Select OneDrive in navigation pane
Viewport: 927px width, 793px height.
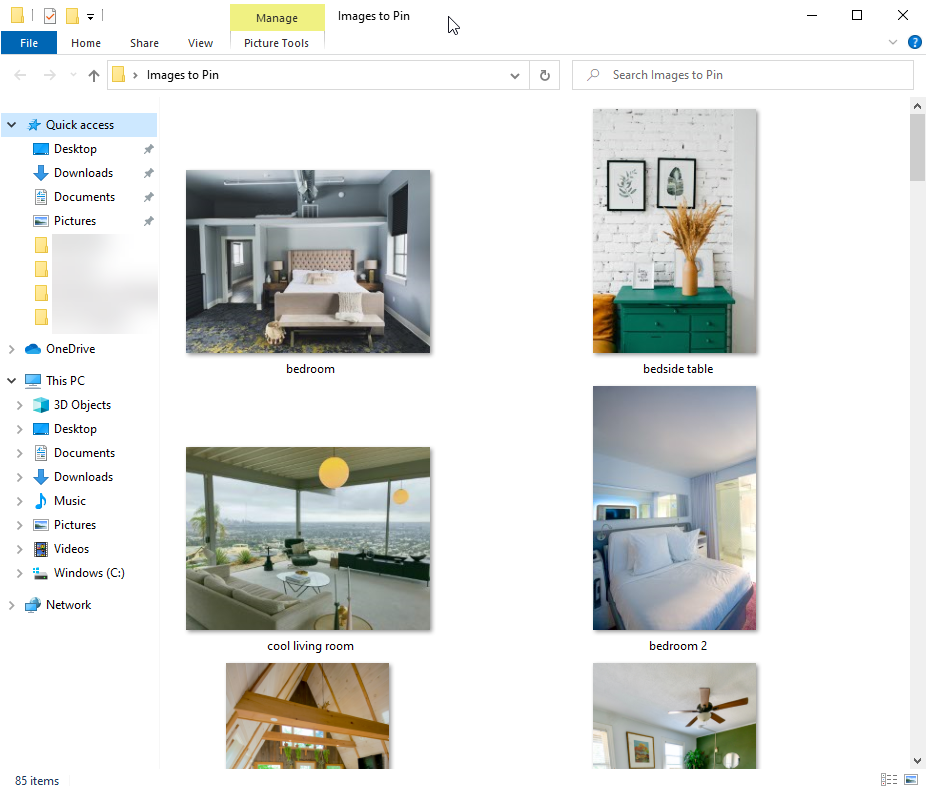point(70,349)
